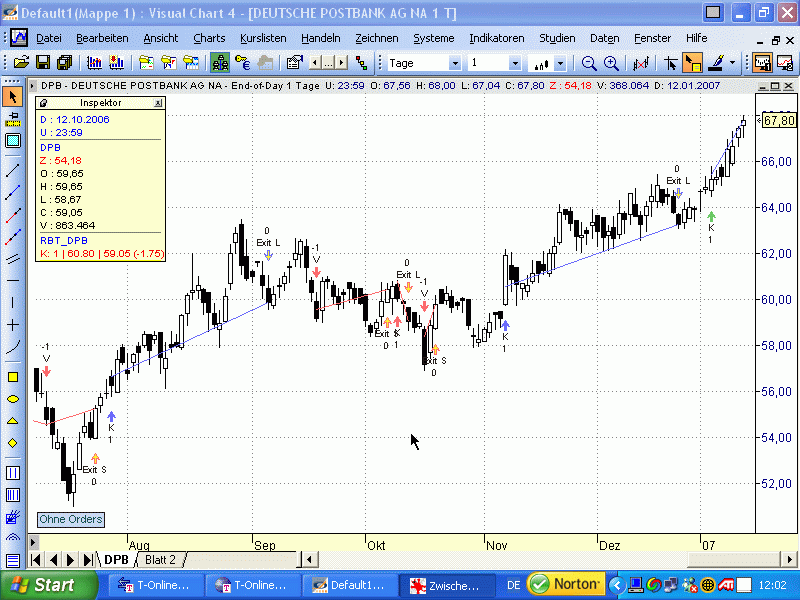Open the compression value dropdown showing 1
This screenshot has height=600, width=800.
pyautogui.click(x=515, y=63)
